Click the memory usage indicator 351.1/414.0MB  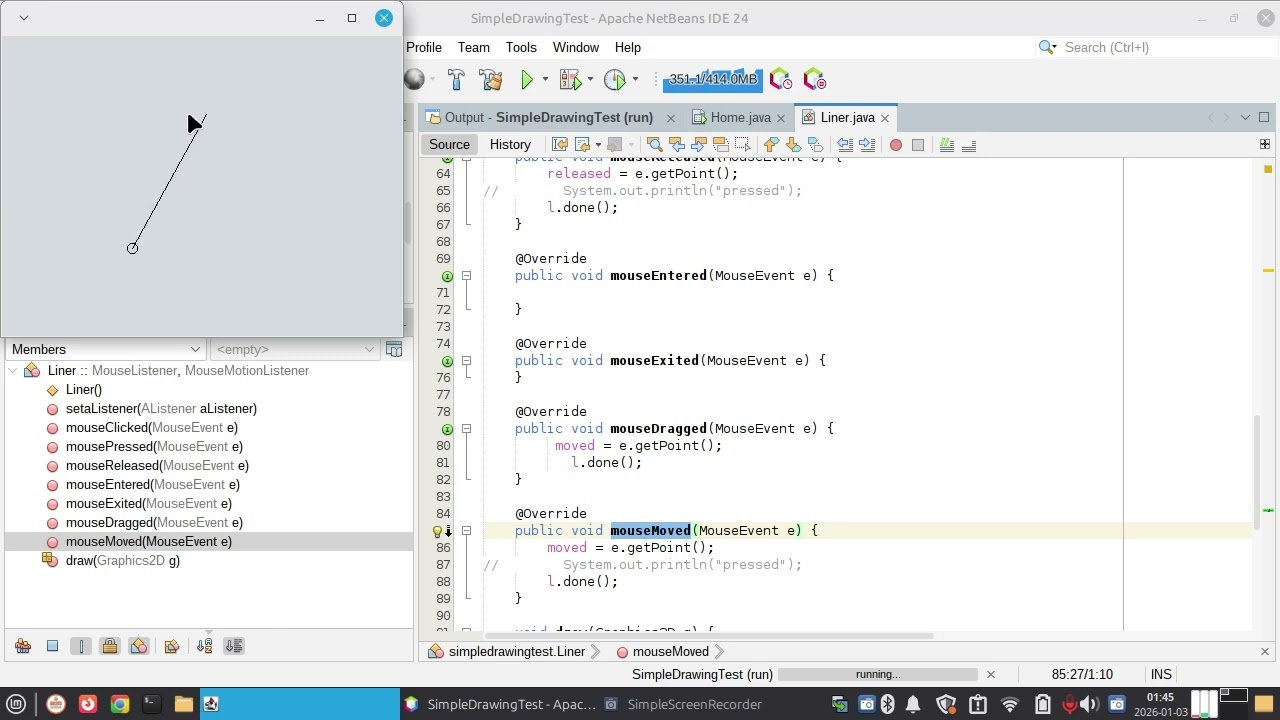713,80
